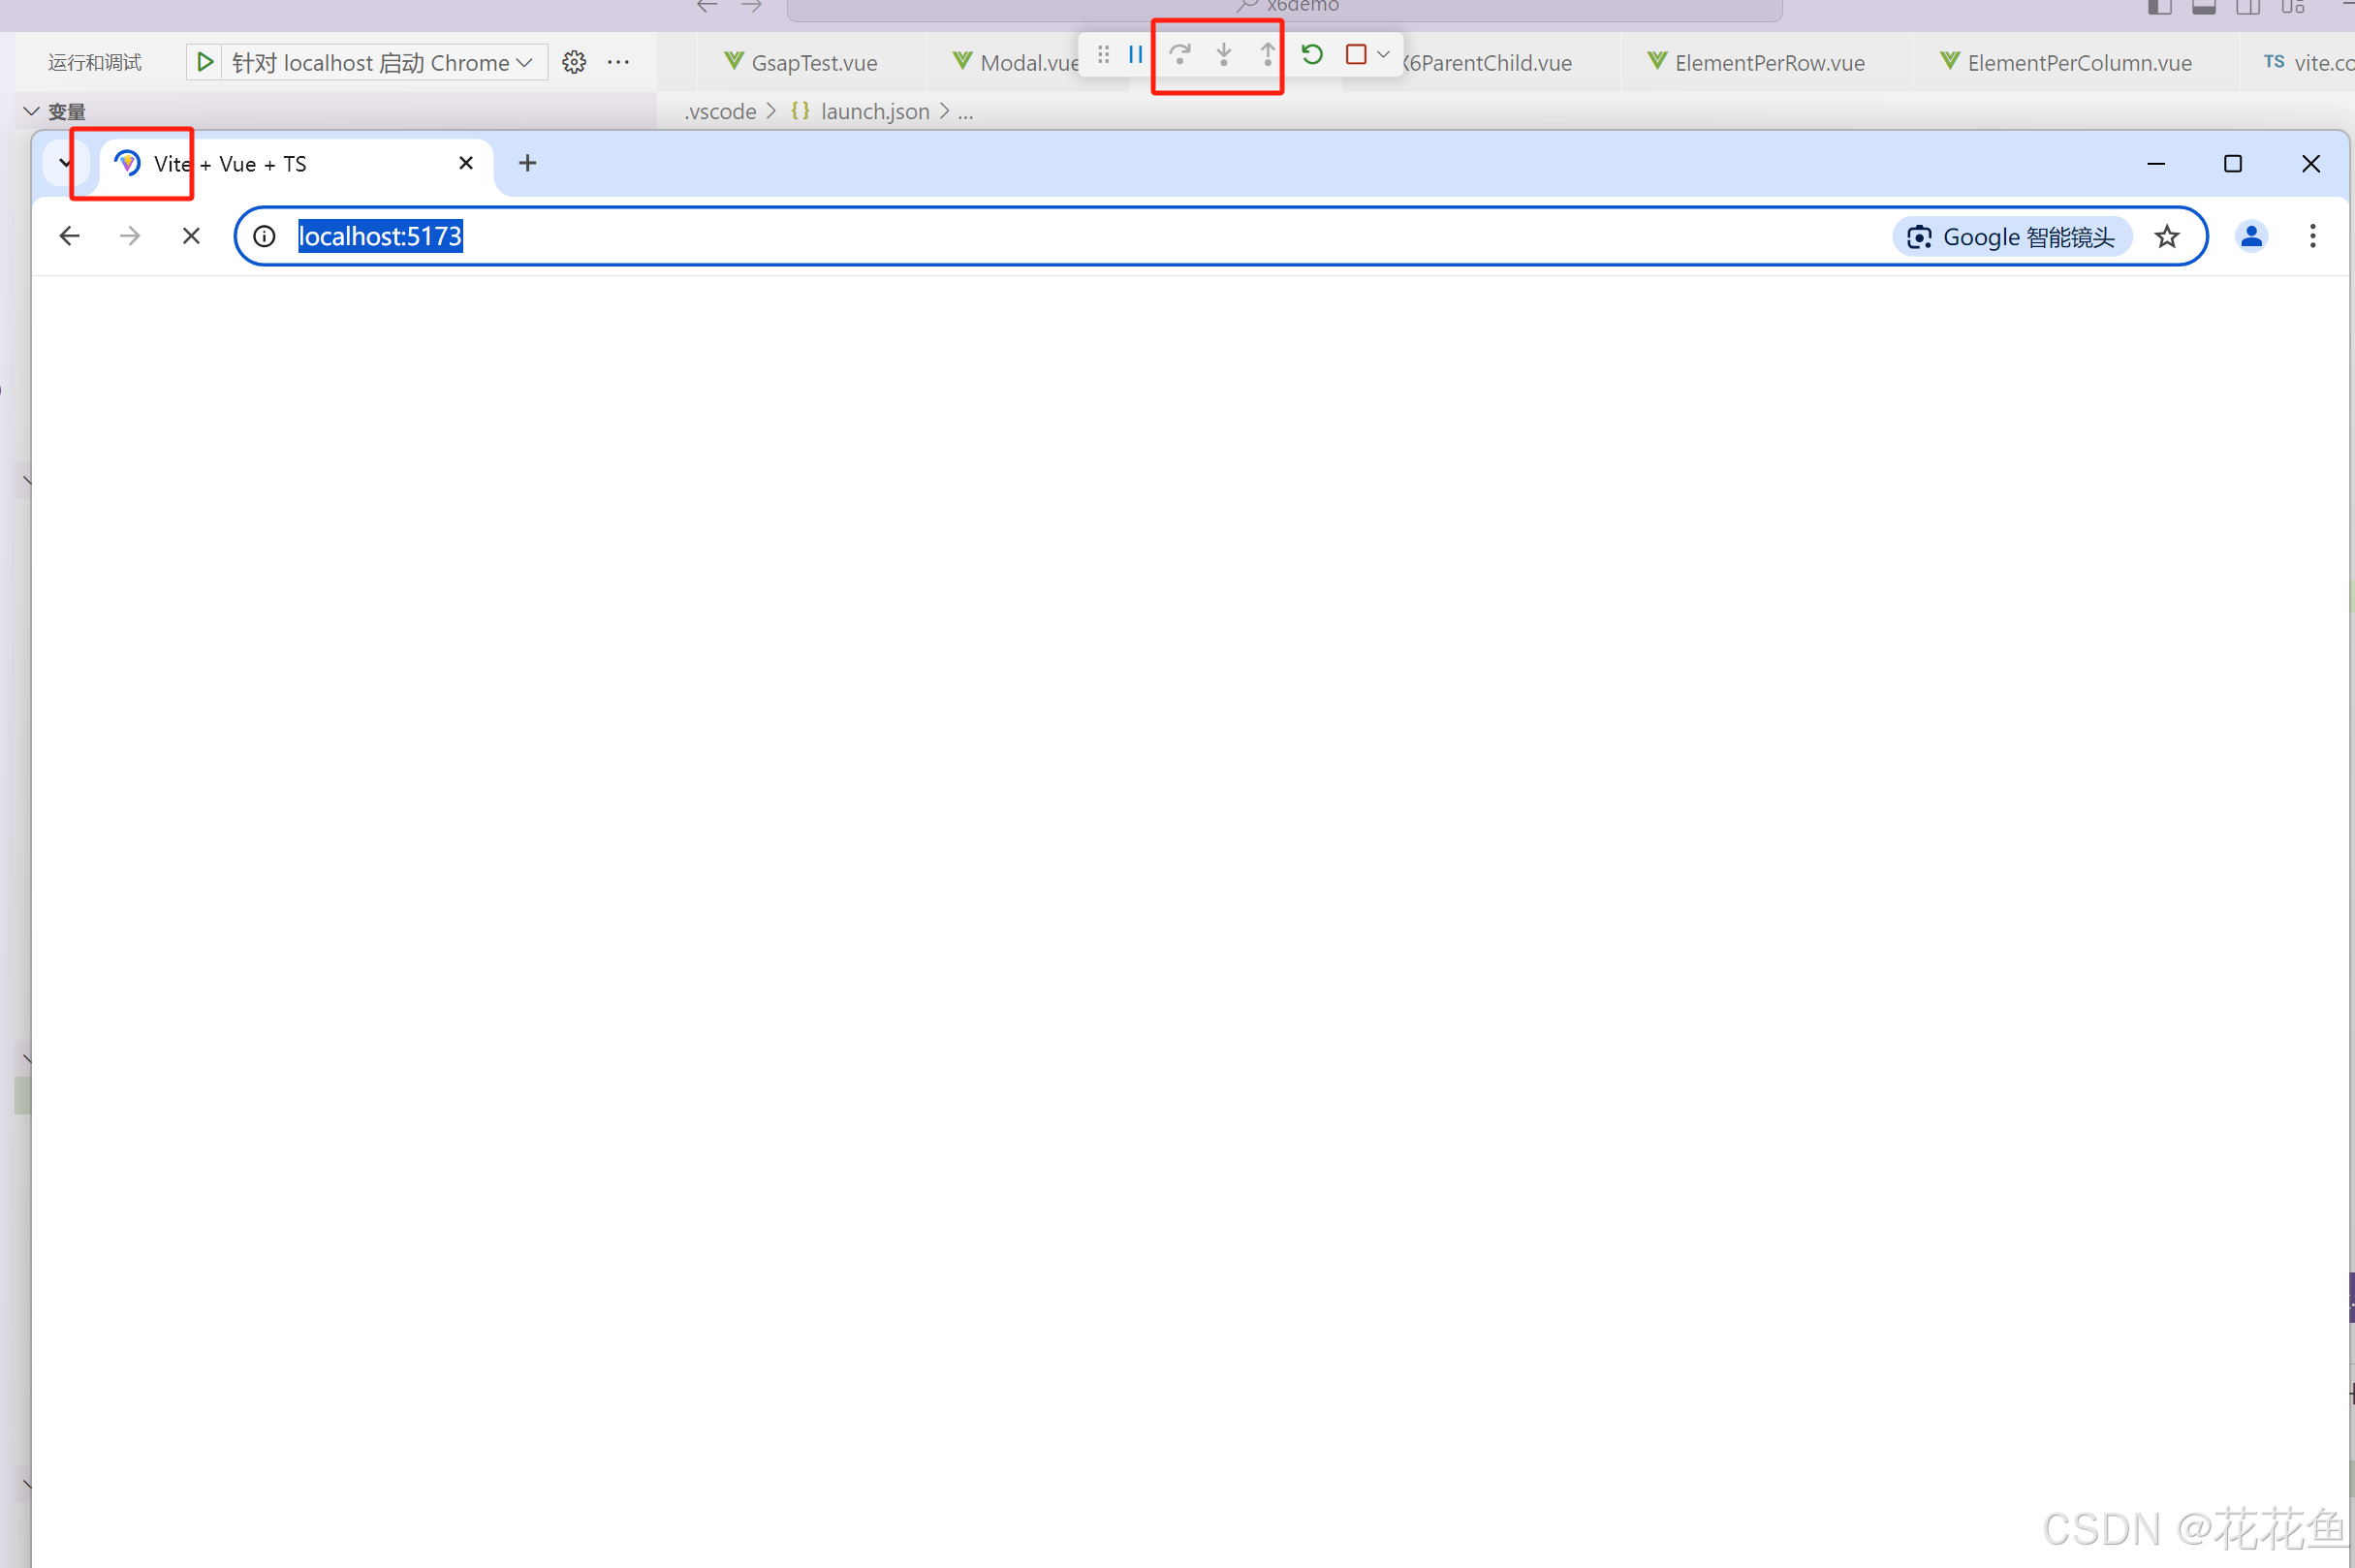Restart the debug session
Viewport: 2355px width, 1568px height.
click(x=1312, y=54)
